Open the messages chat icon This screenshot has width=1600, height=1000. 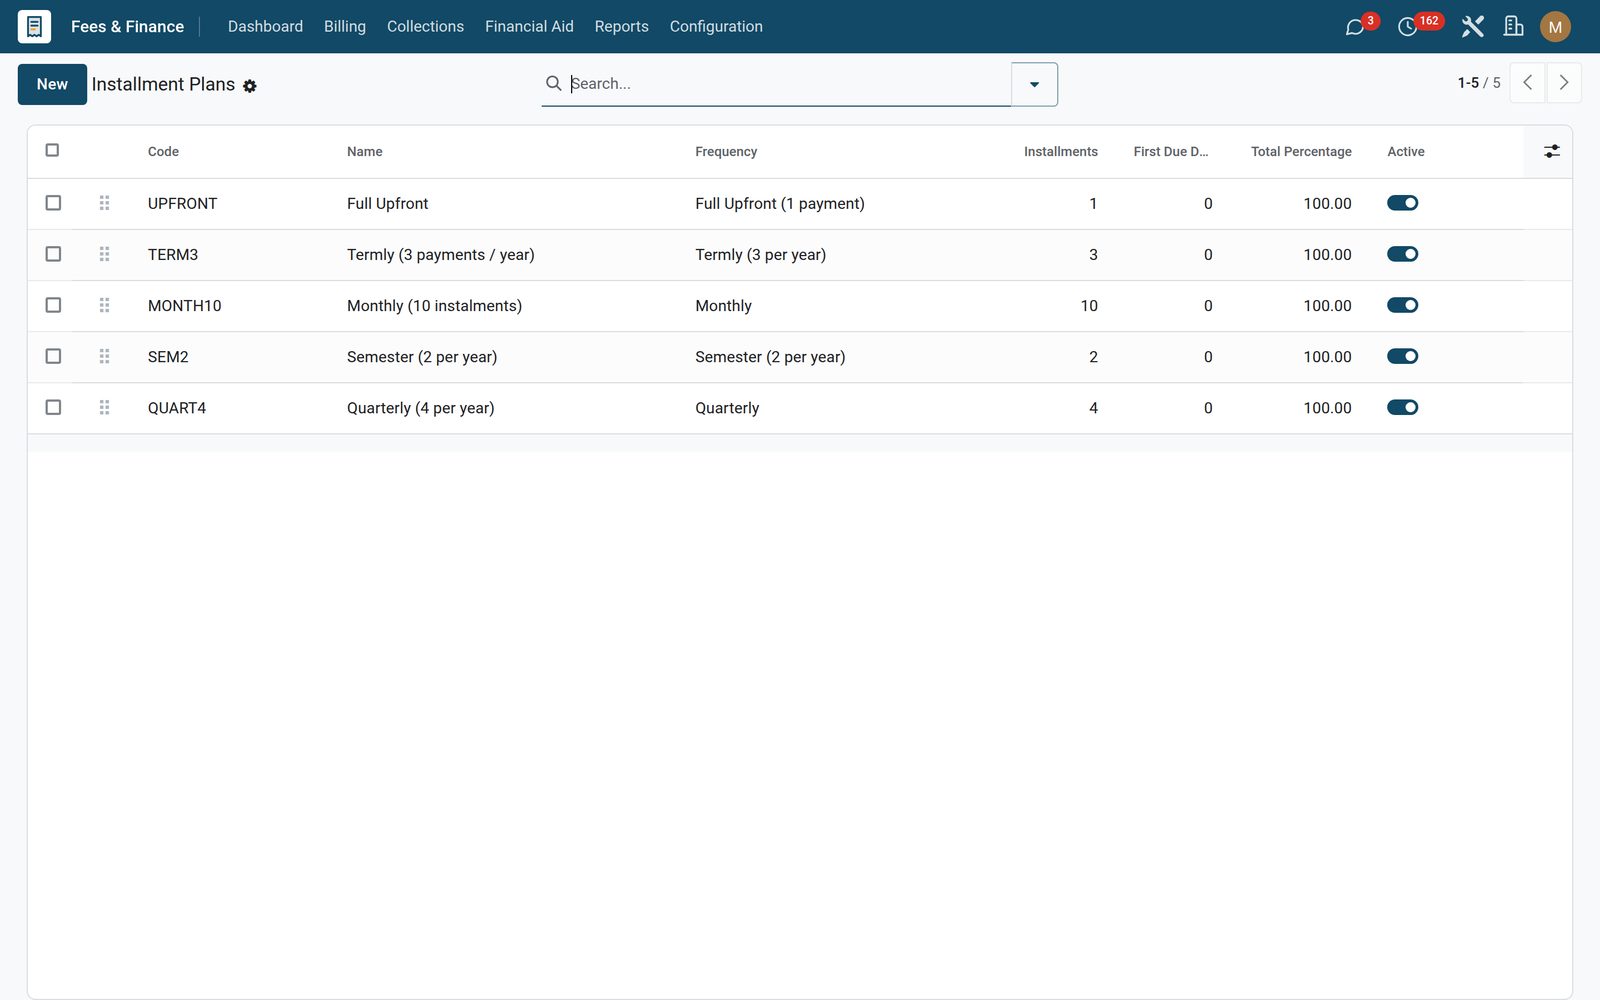point(1355,27)
